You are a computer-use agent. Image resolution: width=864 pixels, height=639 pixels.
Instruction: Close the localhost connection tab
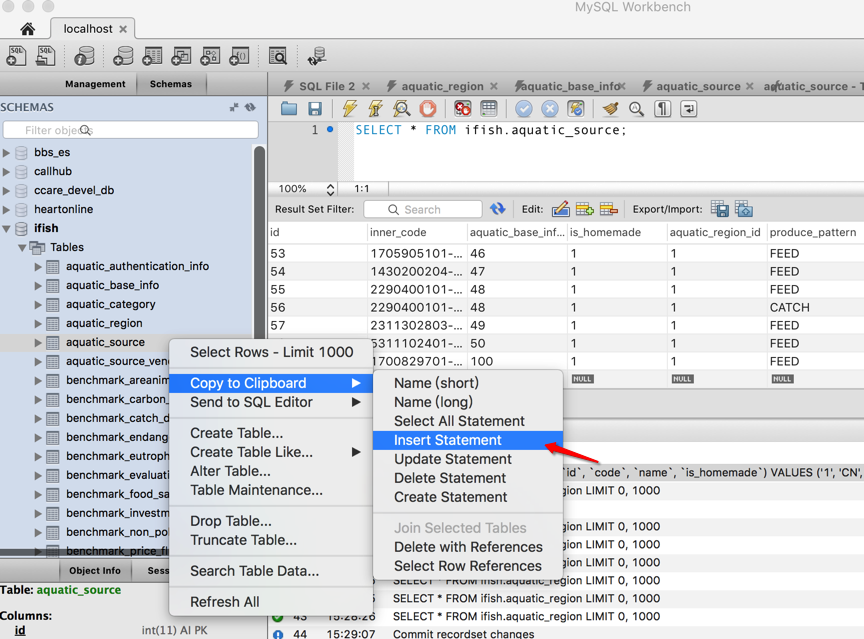tap(123, 29)
